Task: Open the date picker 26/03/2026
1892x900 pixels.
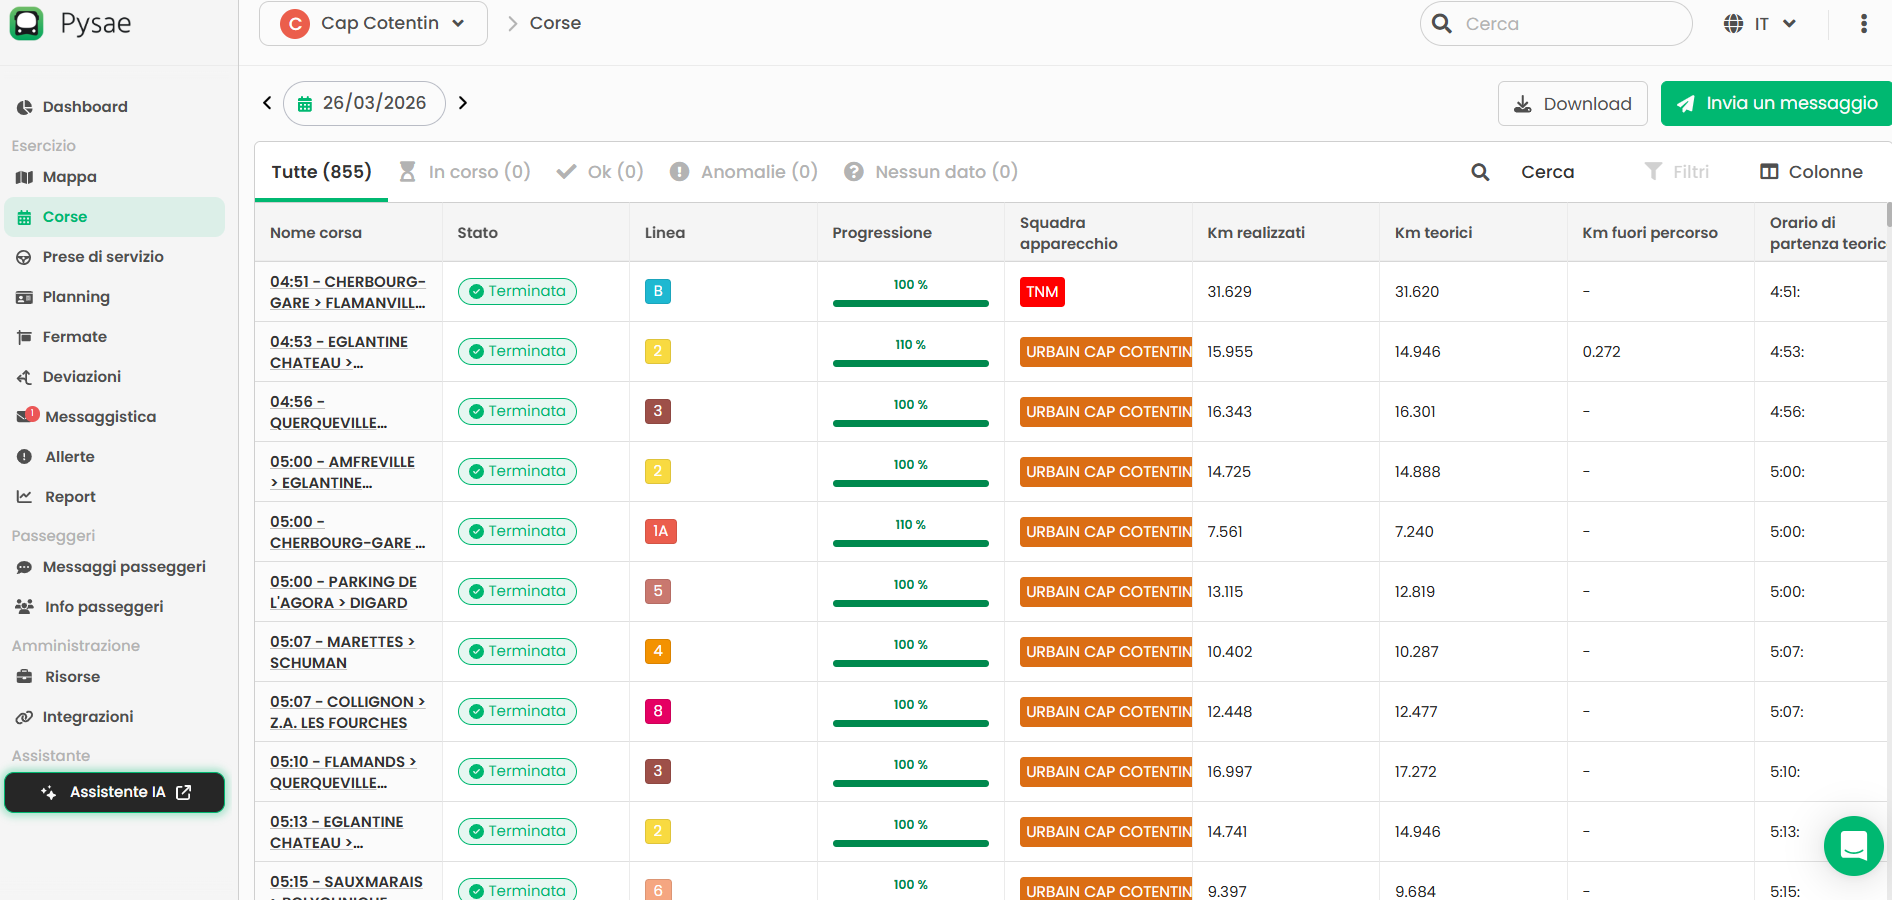Action: point(364,103)
